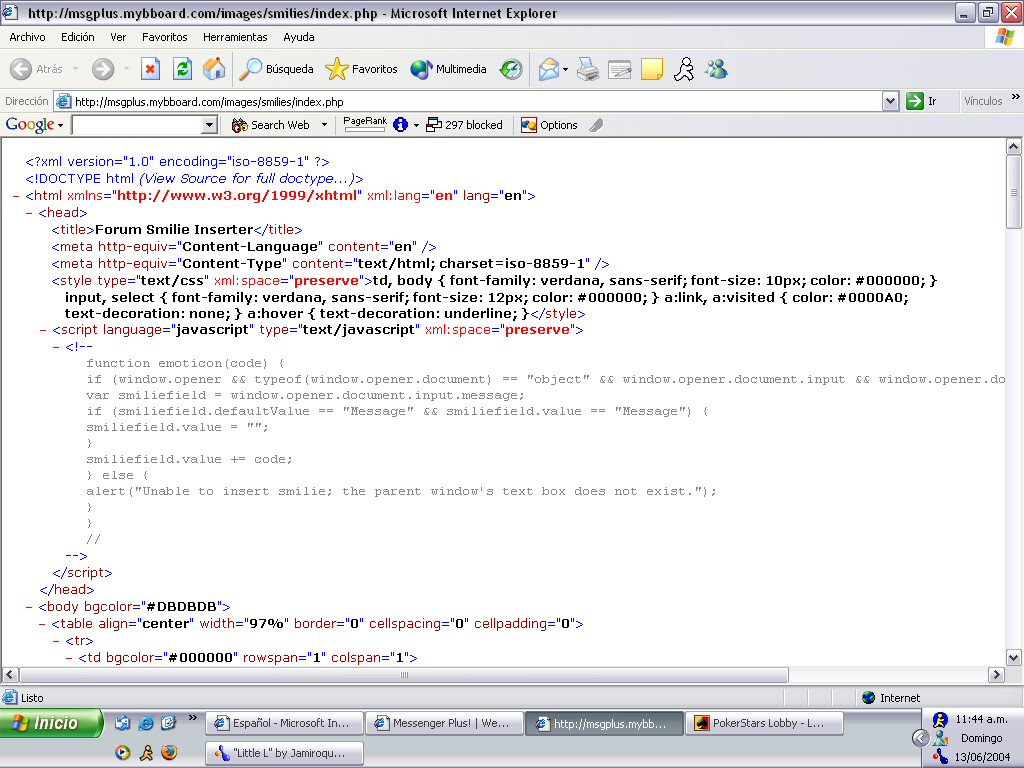Switch to "Little L" by Jamiroquai taskbar item
1024x768 pixels.
tap(285, 753)
